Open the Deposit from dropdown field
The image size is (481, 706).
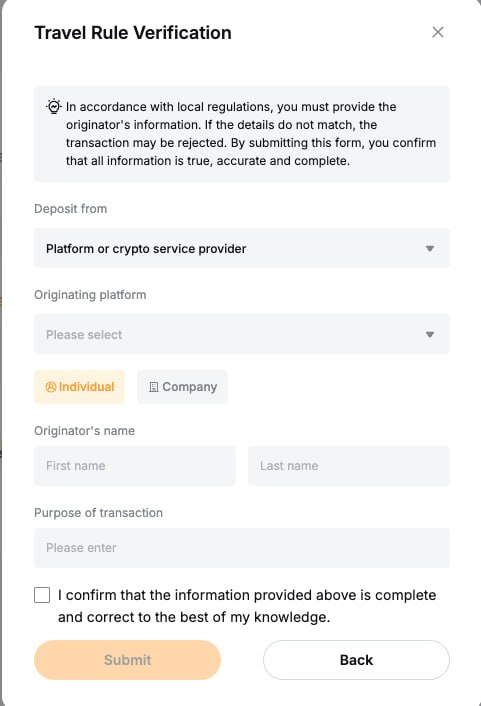coord(242,248)
